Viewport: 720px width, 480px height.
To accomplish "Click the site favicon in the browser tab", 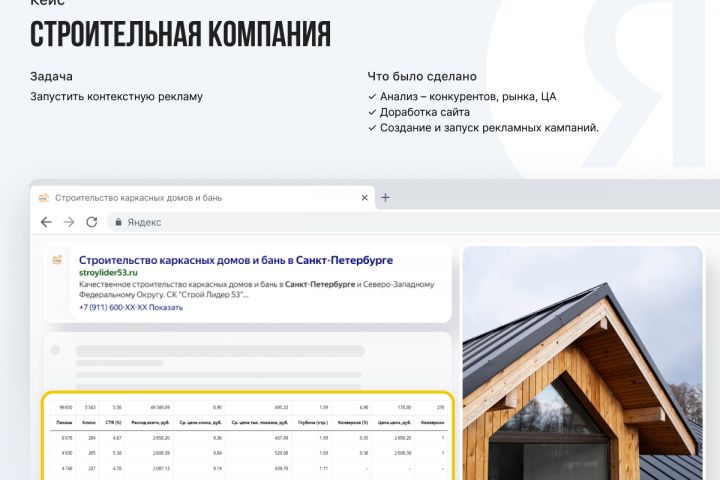I will tap(43, 198).
